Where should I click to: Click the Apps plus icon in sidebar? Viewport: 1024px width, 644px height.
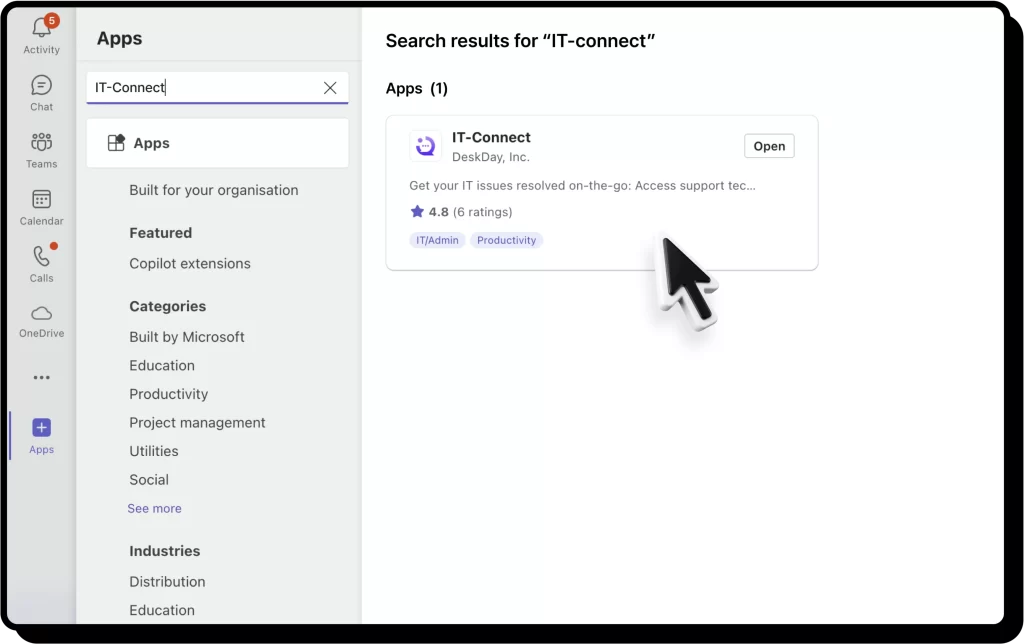coord(41,428)
